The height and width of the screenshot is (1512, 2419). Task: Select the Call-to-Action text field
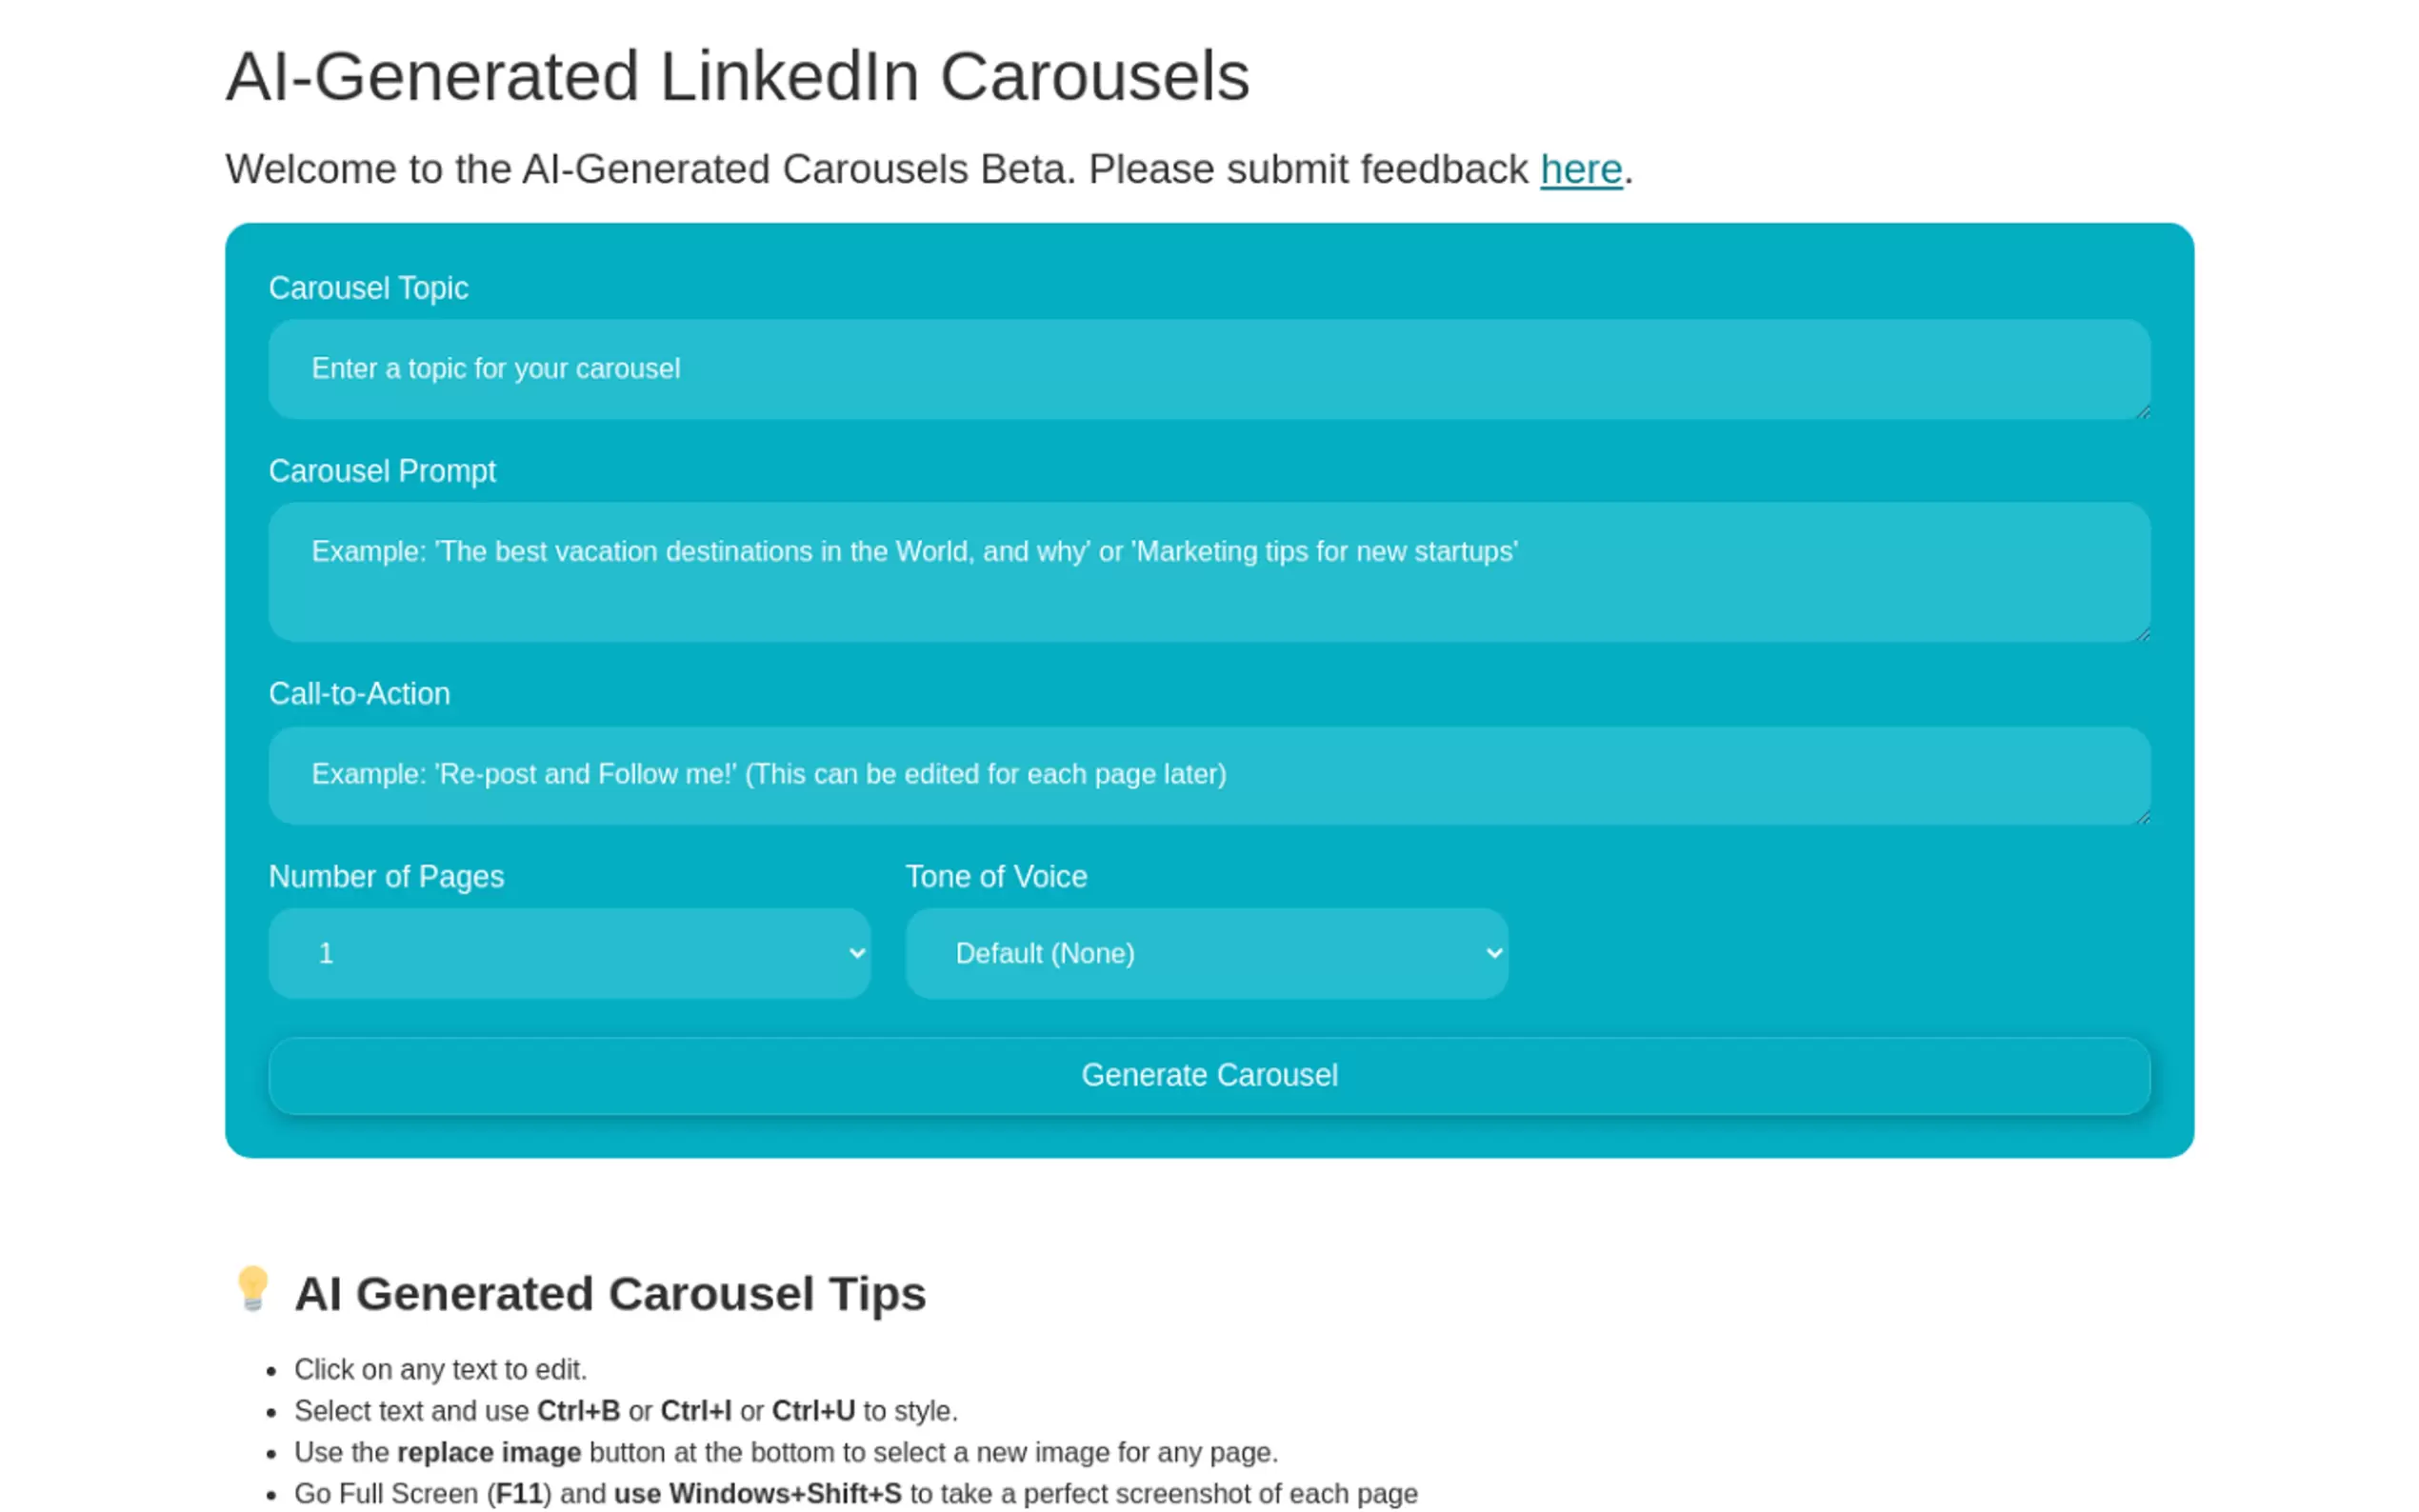(1208, 775)
